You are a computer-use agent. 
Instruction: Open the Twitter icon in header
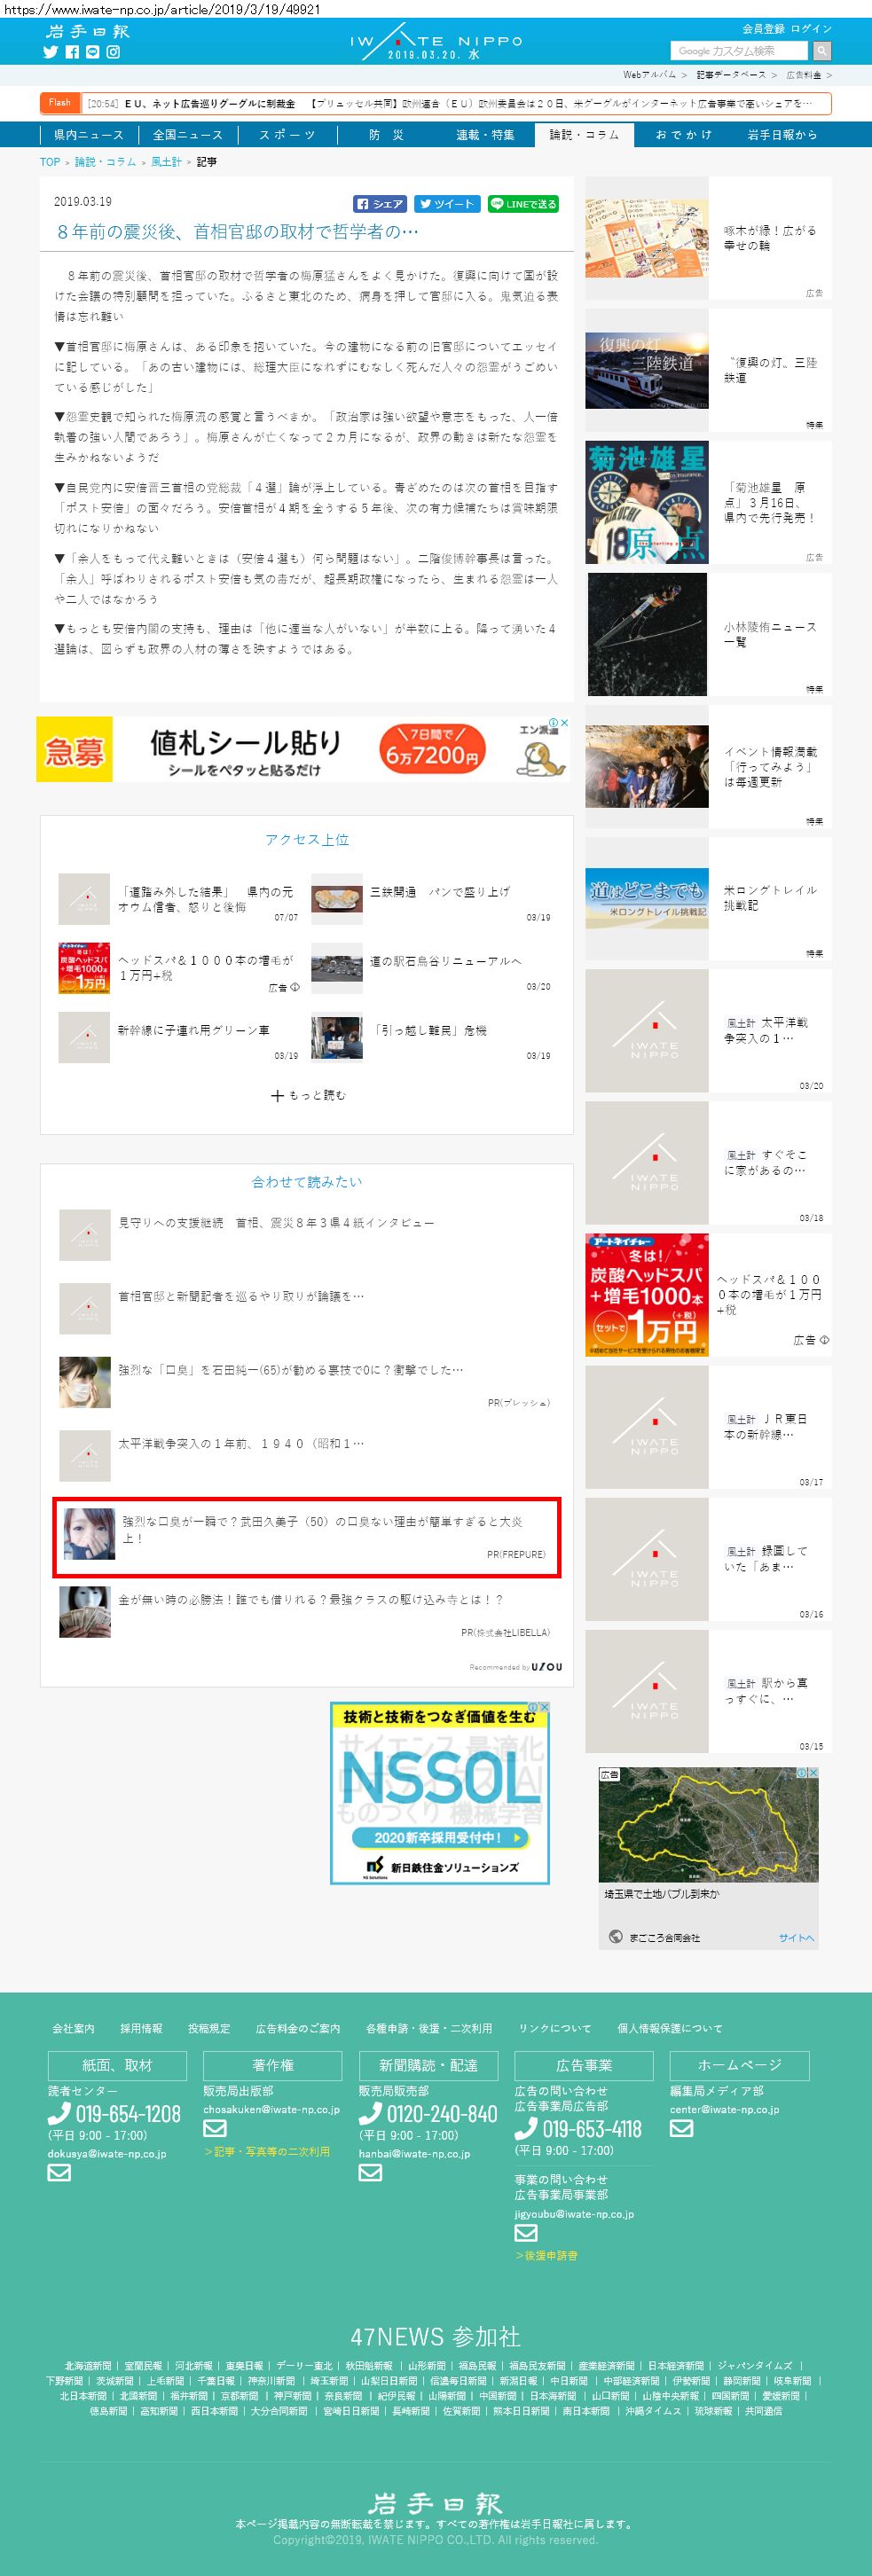point(51,52)
